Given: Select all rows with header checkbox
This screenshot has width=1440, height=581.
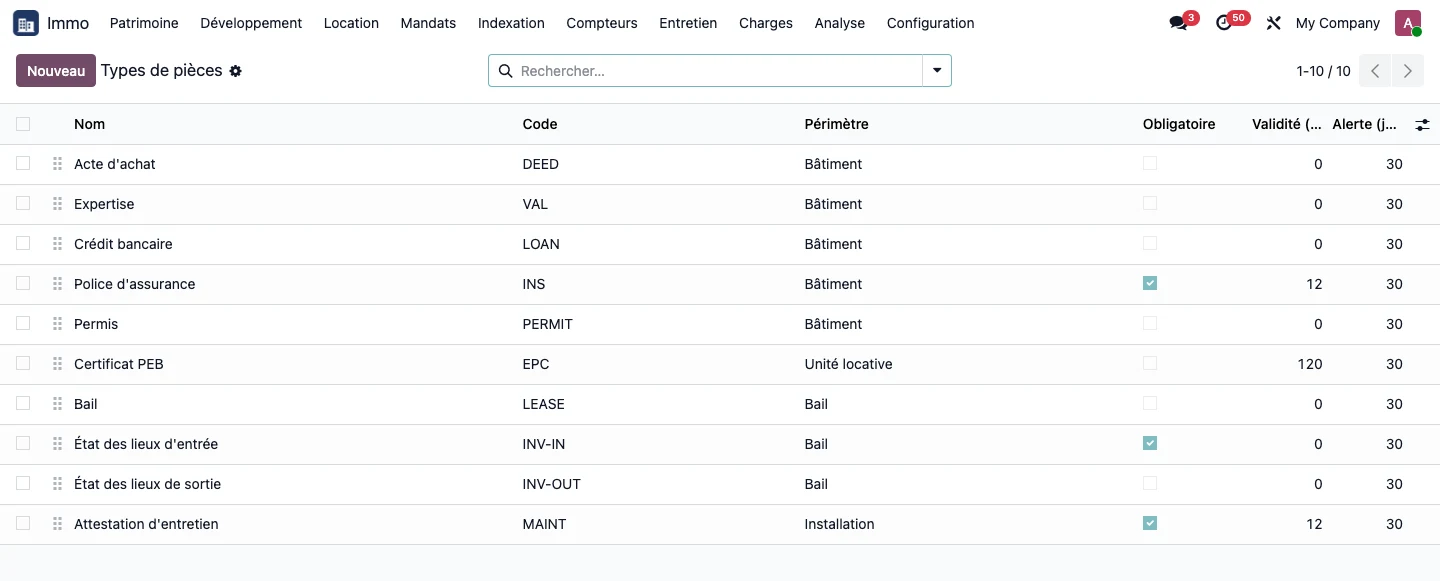Looking at the screenshot, I should (x=23, y=124).
